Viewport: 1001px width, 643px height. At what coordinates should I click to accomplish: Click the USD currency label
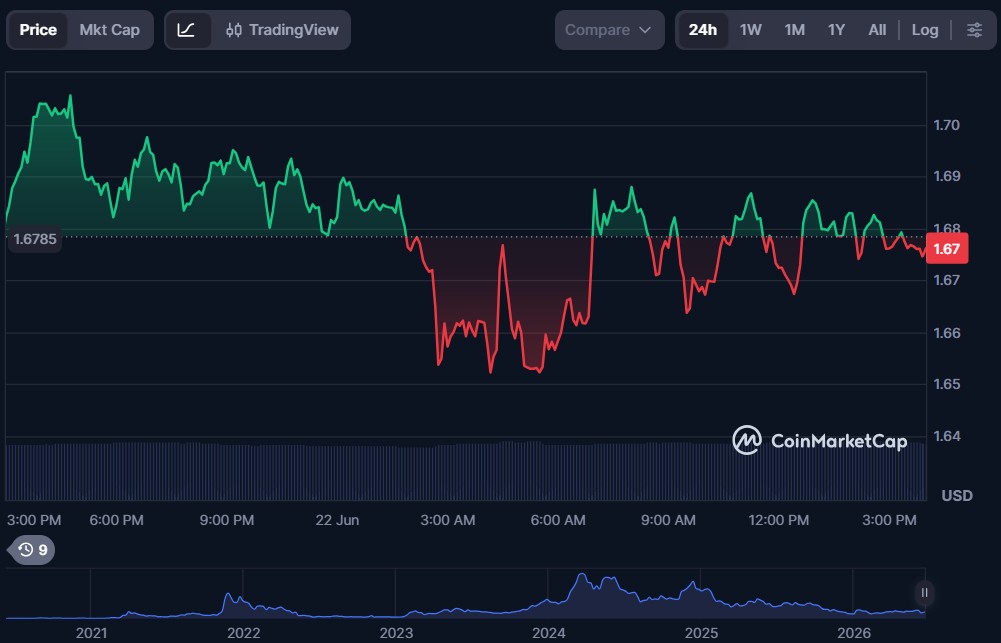point(957,495)
